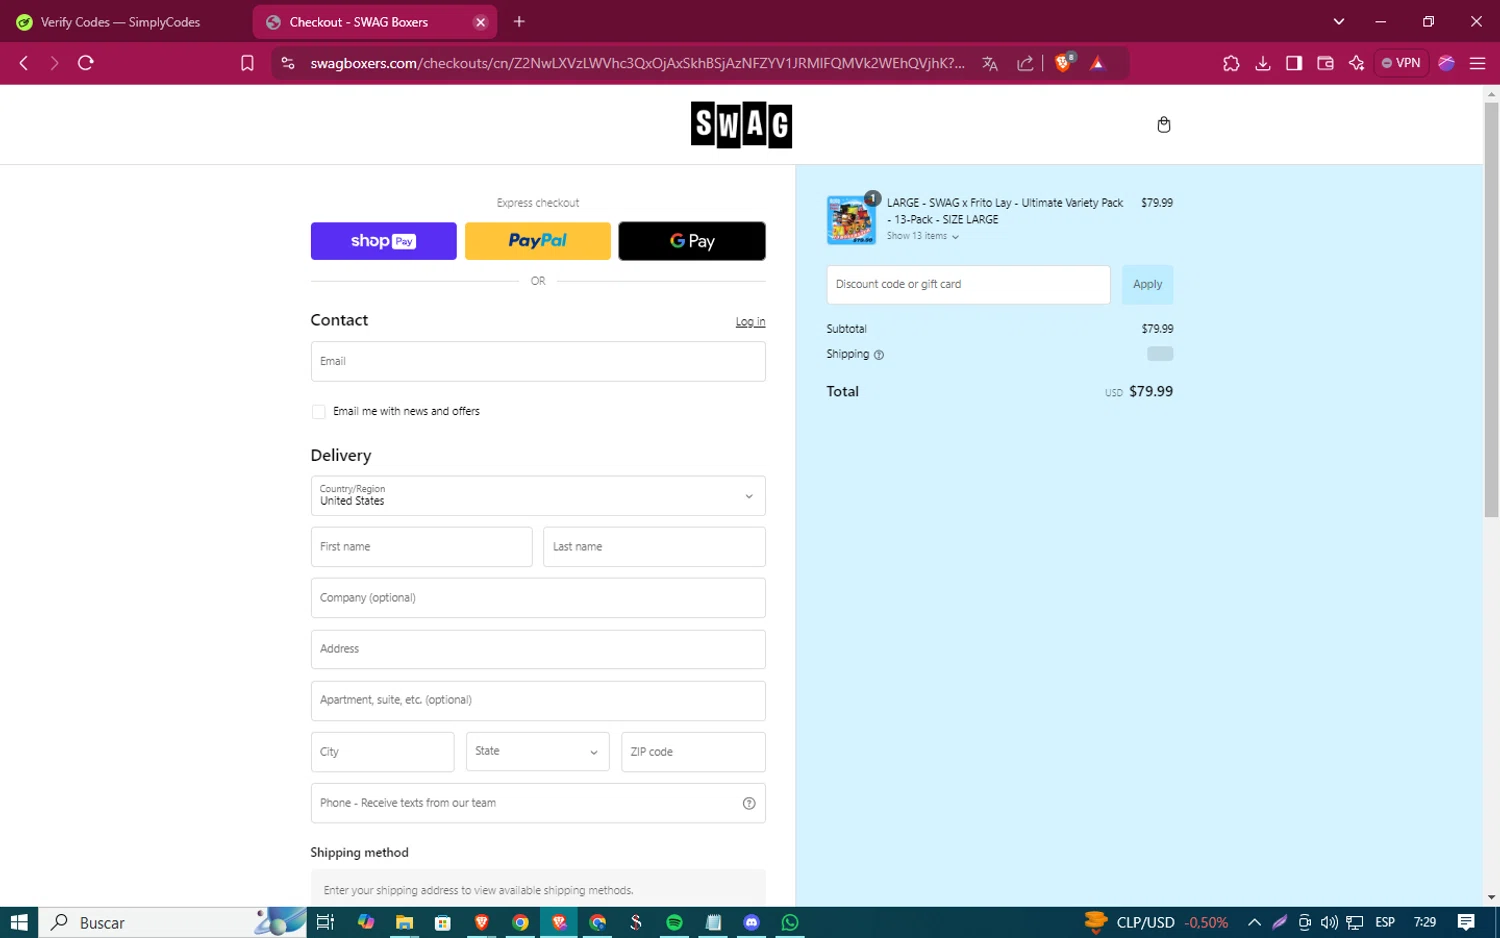This screenshot has width=1500, height=938.
Task: Click the VPN button
Action: (1401, 63)
